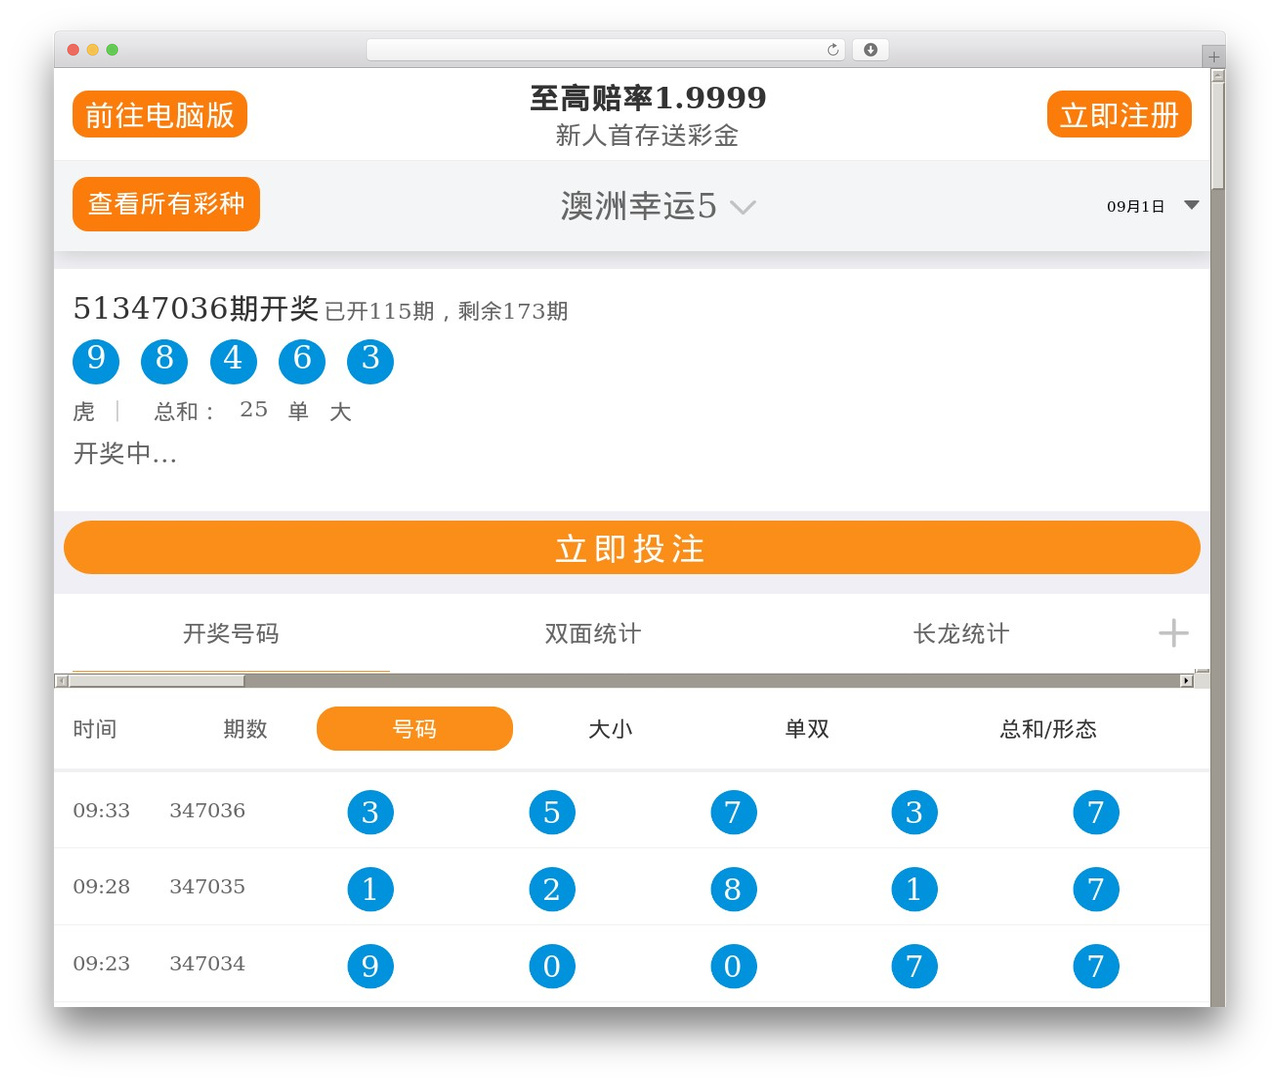Switch to the 开奖号码 tab
Image resolution: width=1280 pixels, height=1084 pixels.
(231, 634)
